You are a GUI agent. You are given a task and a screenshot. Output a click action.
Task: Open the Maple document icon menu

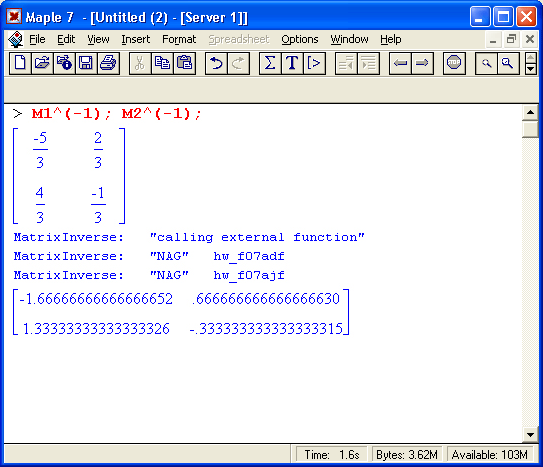15,39
